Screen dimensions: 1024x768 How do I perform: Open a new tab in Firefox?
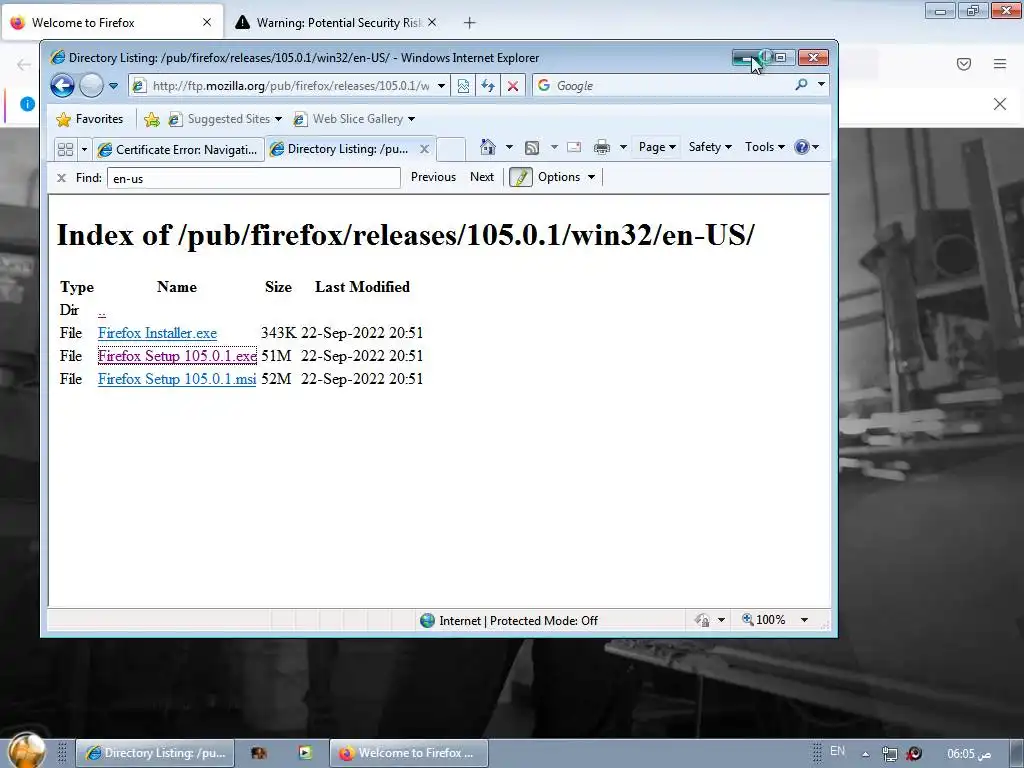[470, 23]
